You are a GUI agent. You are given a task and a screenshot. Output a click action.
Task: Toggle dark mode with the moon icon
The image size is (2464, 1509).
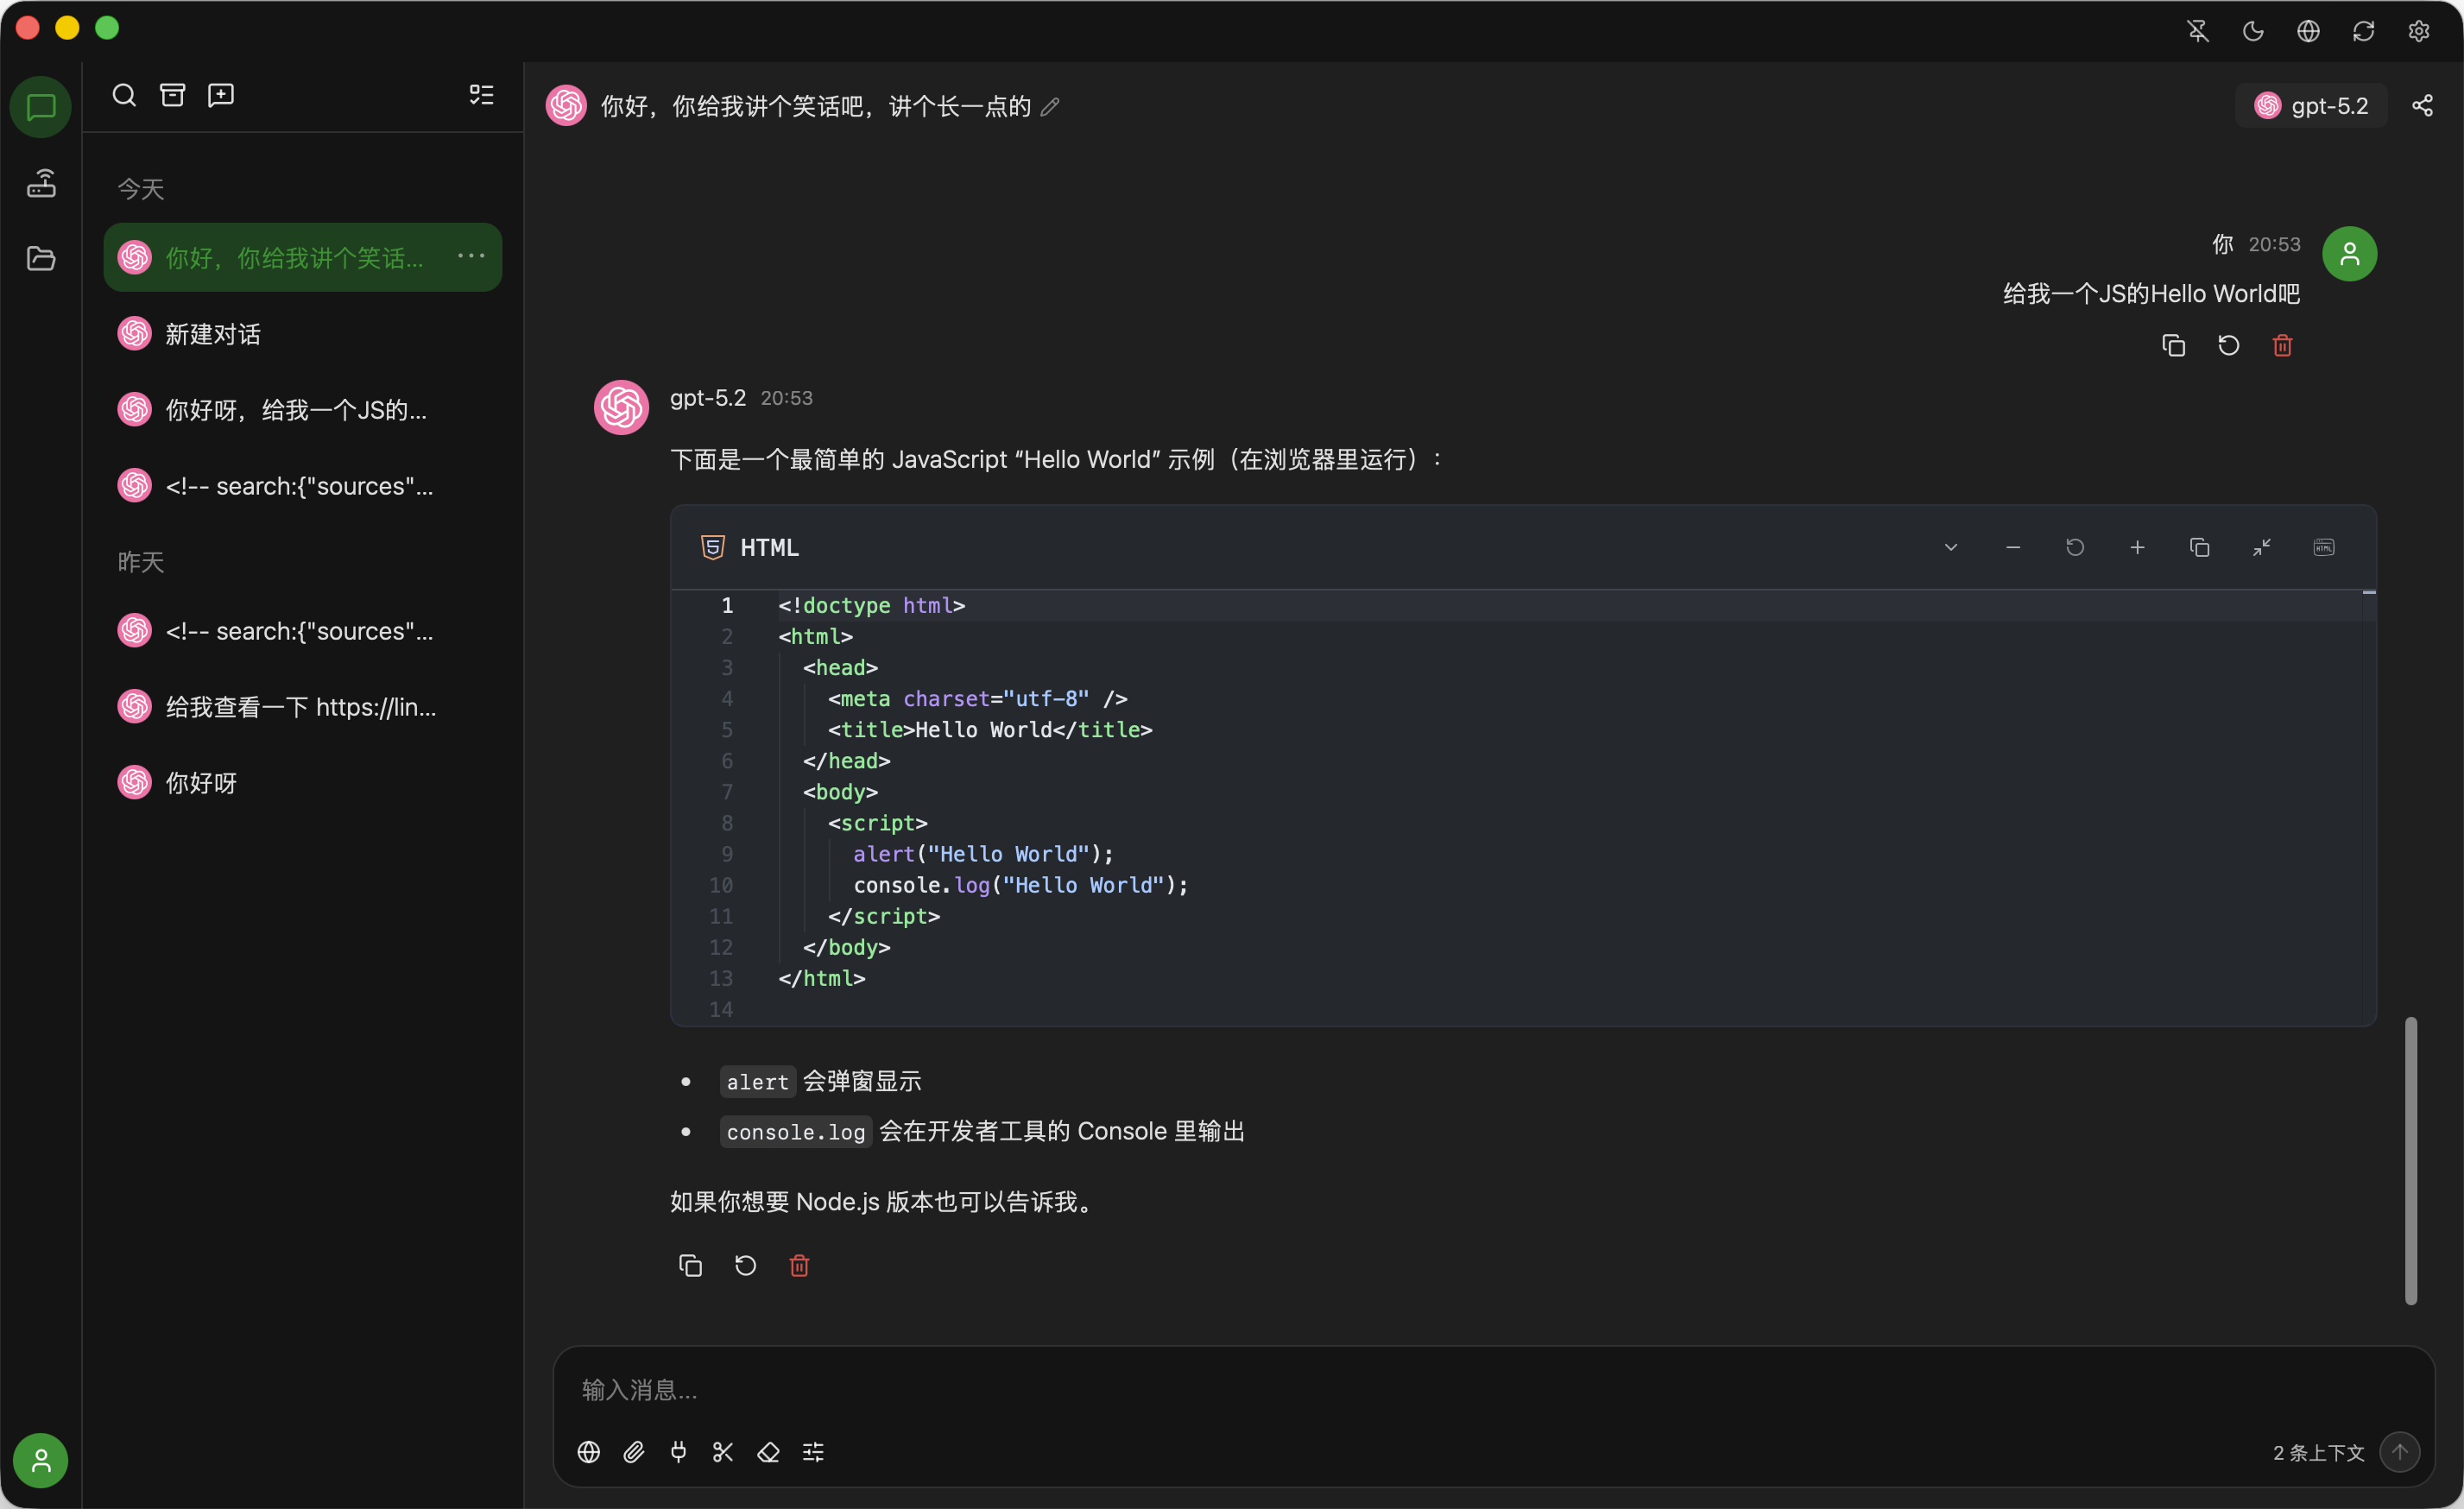tap(2252, 31)
